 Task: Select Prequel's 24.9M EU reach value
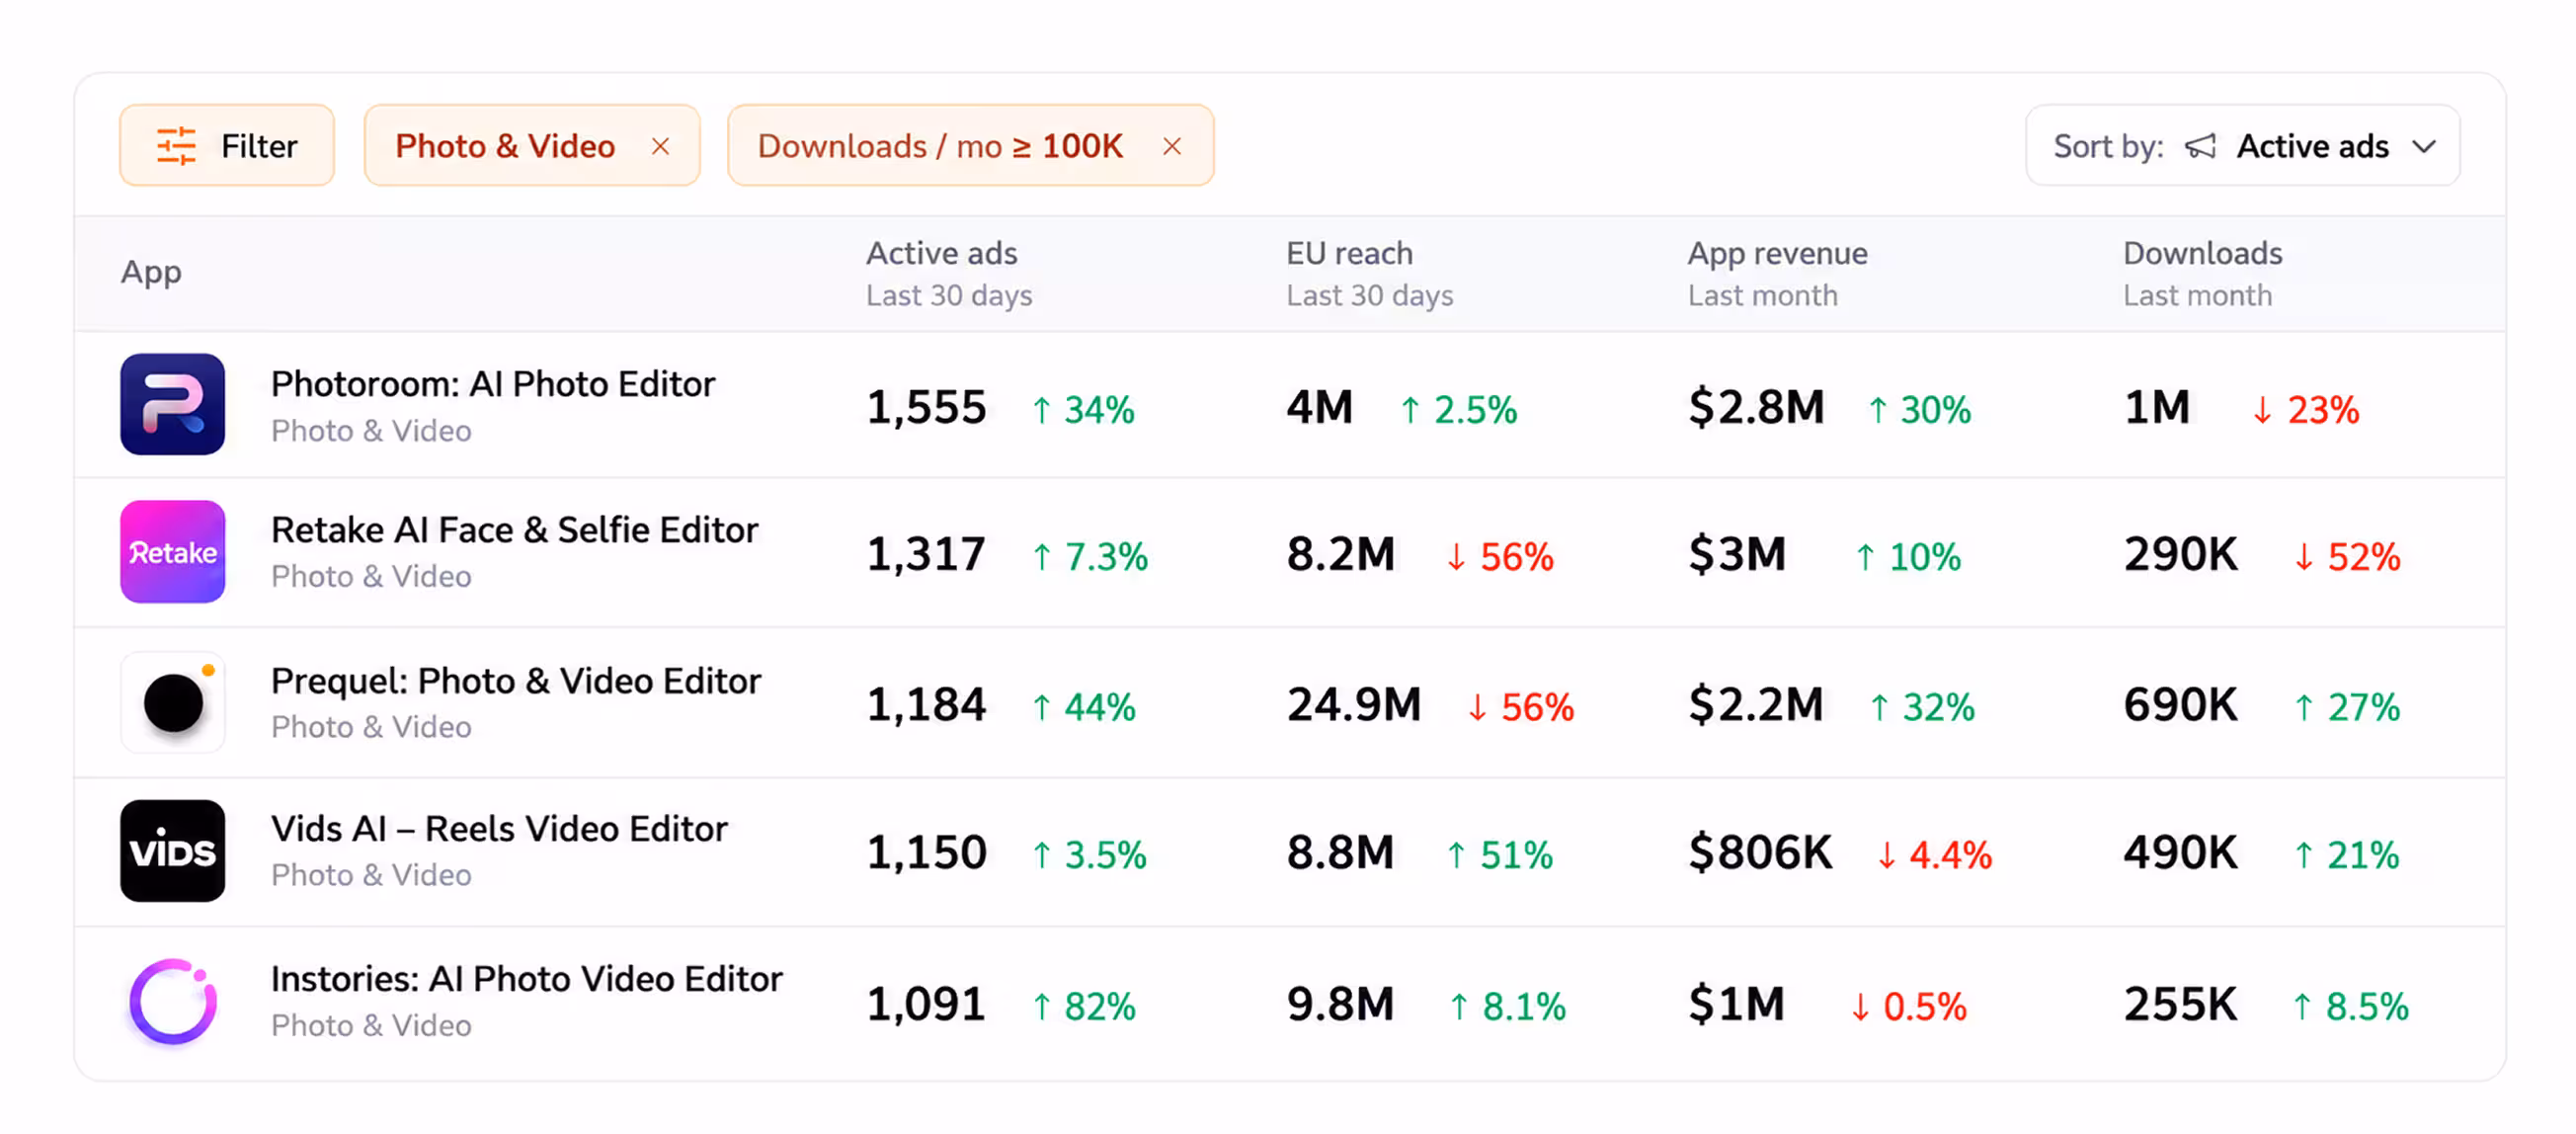1354,705
